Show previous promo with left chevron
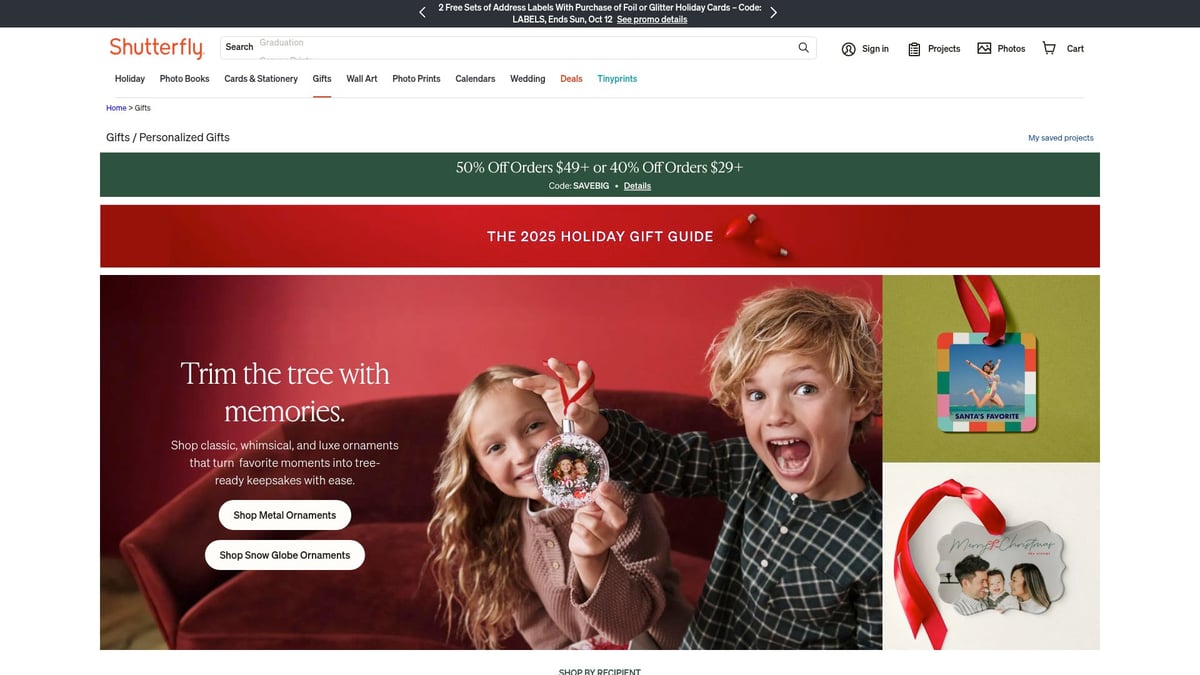The image size is (1200, 675). 422,13
